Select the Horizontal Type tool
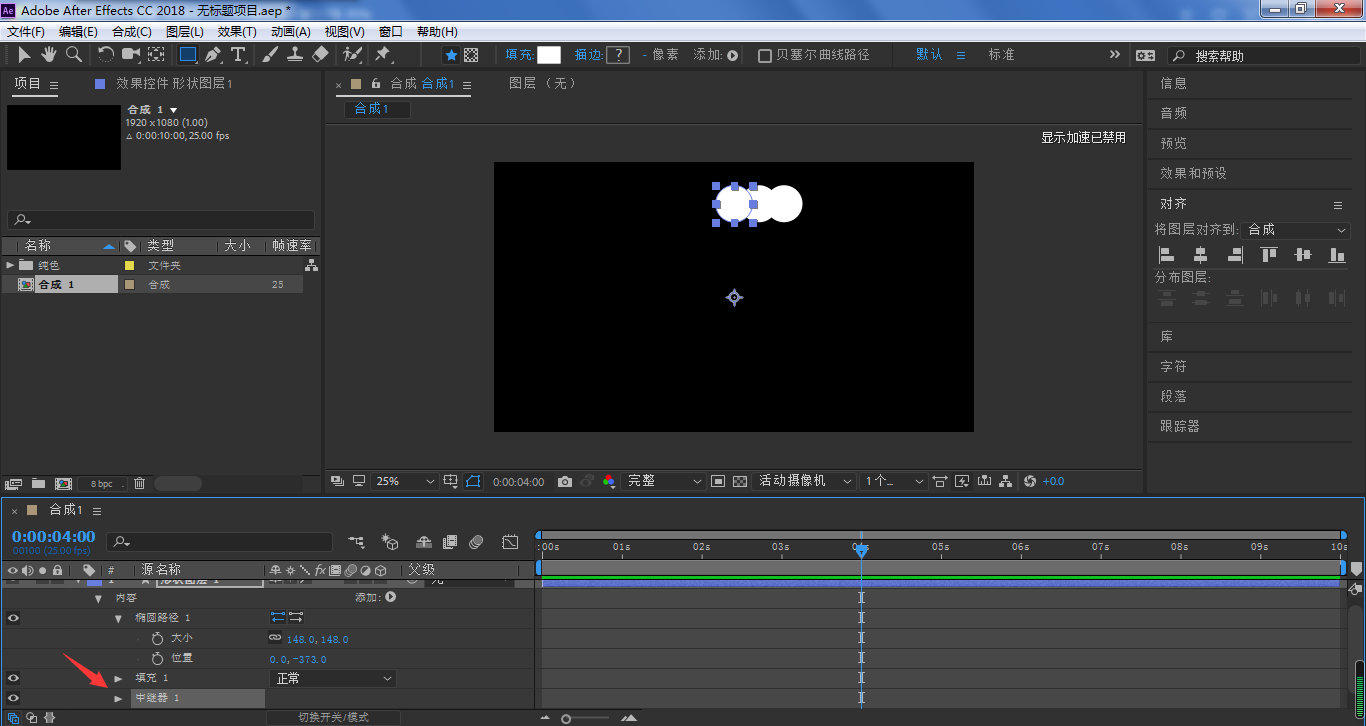This screenshot has height=726, width=1366. (238, 55)
